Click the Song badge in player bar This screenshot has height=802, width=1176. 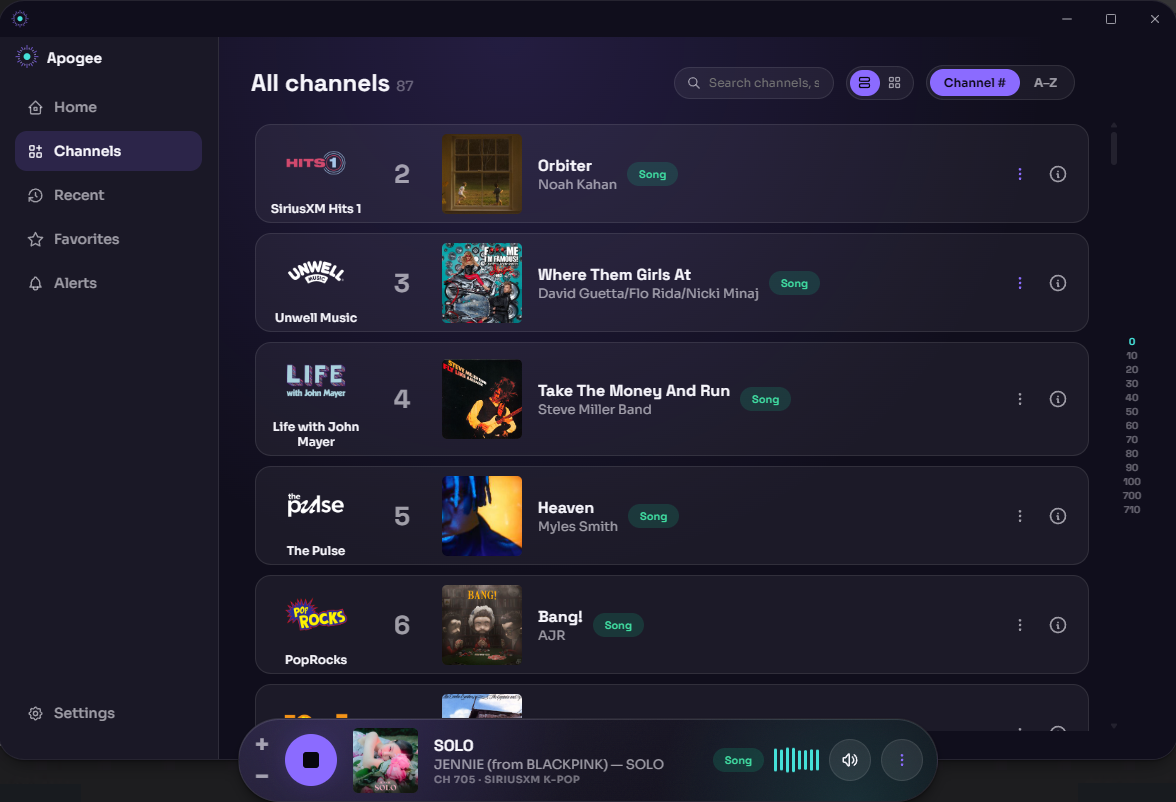[x=738, y=760]
